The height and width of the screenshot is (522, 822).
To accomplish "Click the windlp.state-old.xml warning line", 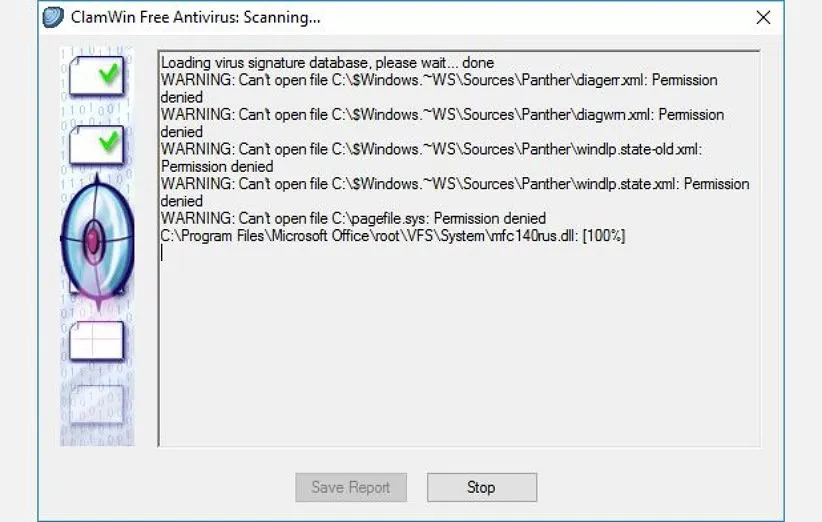I will coord(431,149).
